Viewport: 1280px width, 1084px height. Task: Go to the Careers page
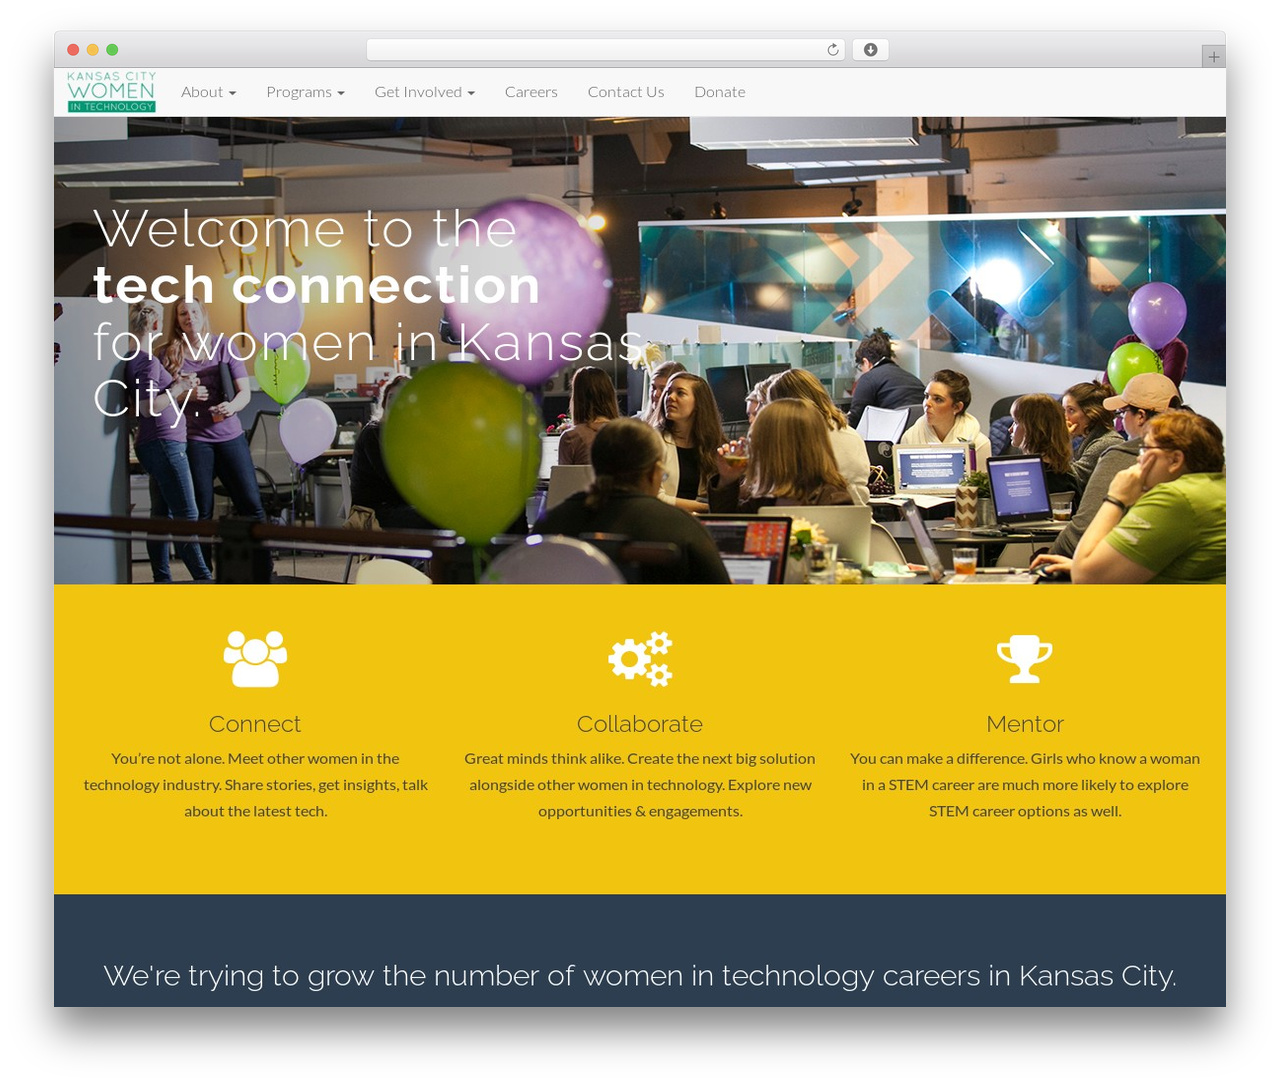point(531,92)
